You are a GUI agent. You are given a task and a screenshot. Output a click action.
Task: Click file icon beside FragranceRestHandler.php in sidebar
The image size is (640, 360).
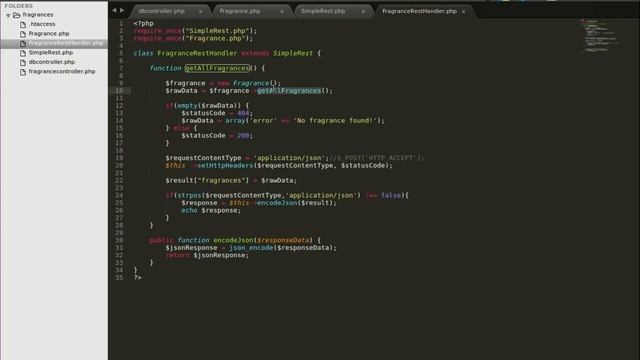(x=23, y=44)
